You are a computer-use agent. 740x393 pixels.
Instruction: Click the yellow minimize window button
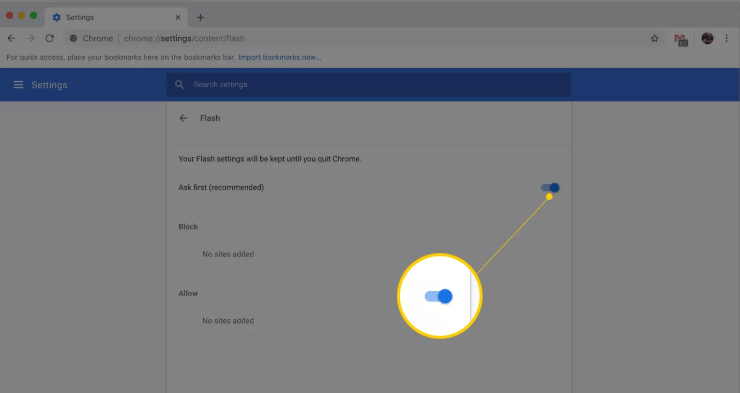tap(21, 16)
